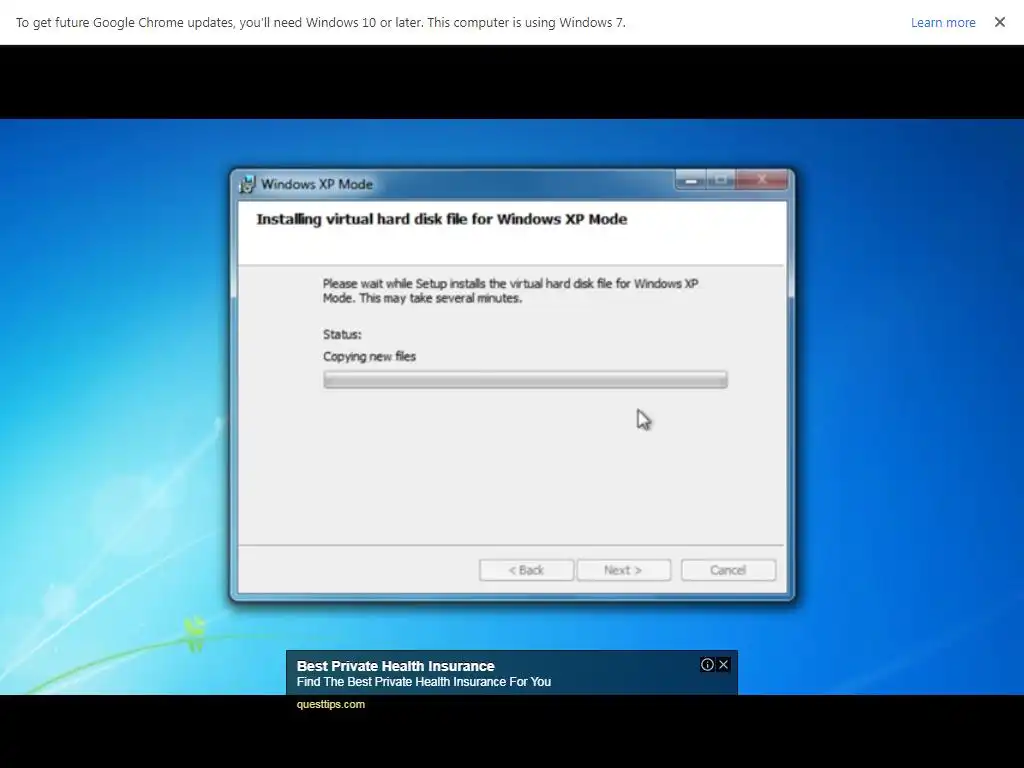
Task: Click the Windows XP Mode title bar text
Action: (317, 185)
